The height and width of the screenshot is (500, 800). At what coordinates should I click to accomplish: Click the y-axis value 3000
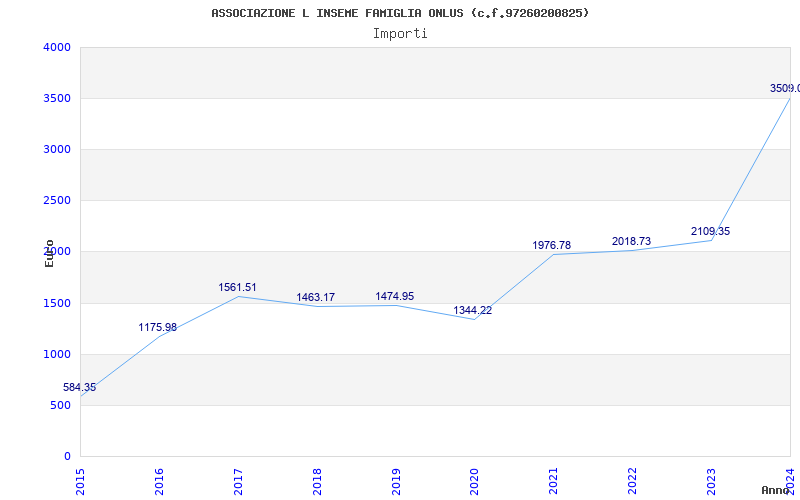[x=57, y=149]
